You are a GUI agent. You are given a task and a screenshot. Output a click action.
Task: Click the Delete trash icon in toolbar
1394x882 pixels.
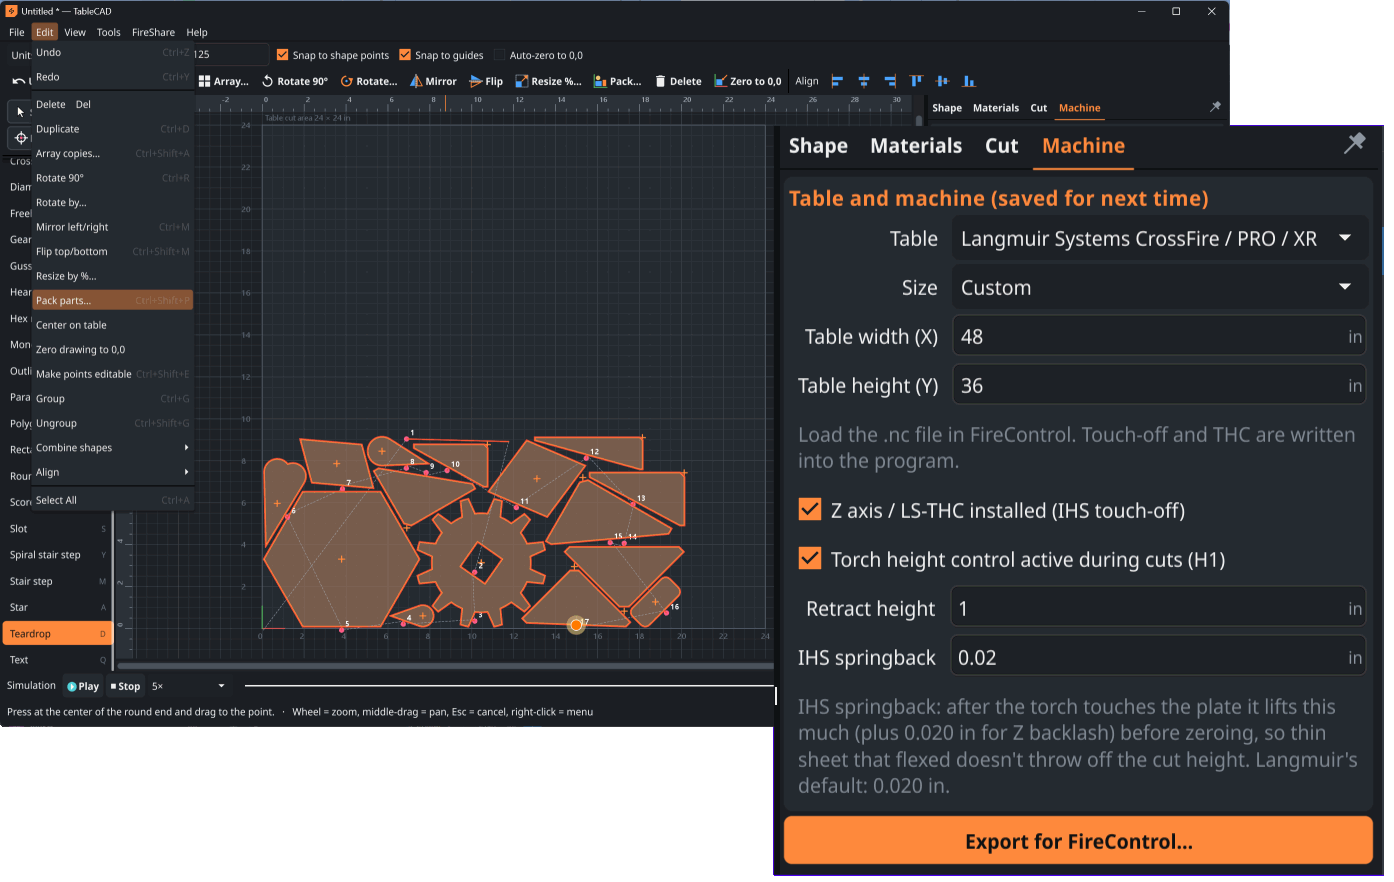click(660, 81)
